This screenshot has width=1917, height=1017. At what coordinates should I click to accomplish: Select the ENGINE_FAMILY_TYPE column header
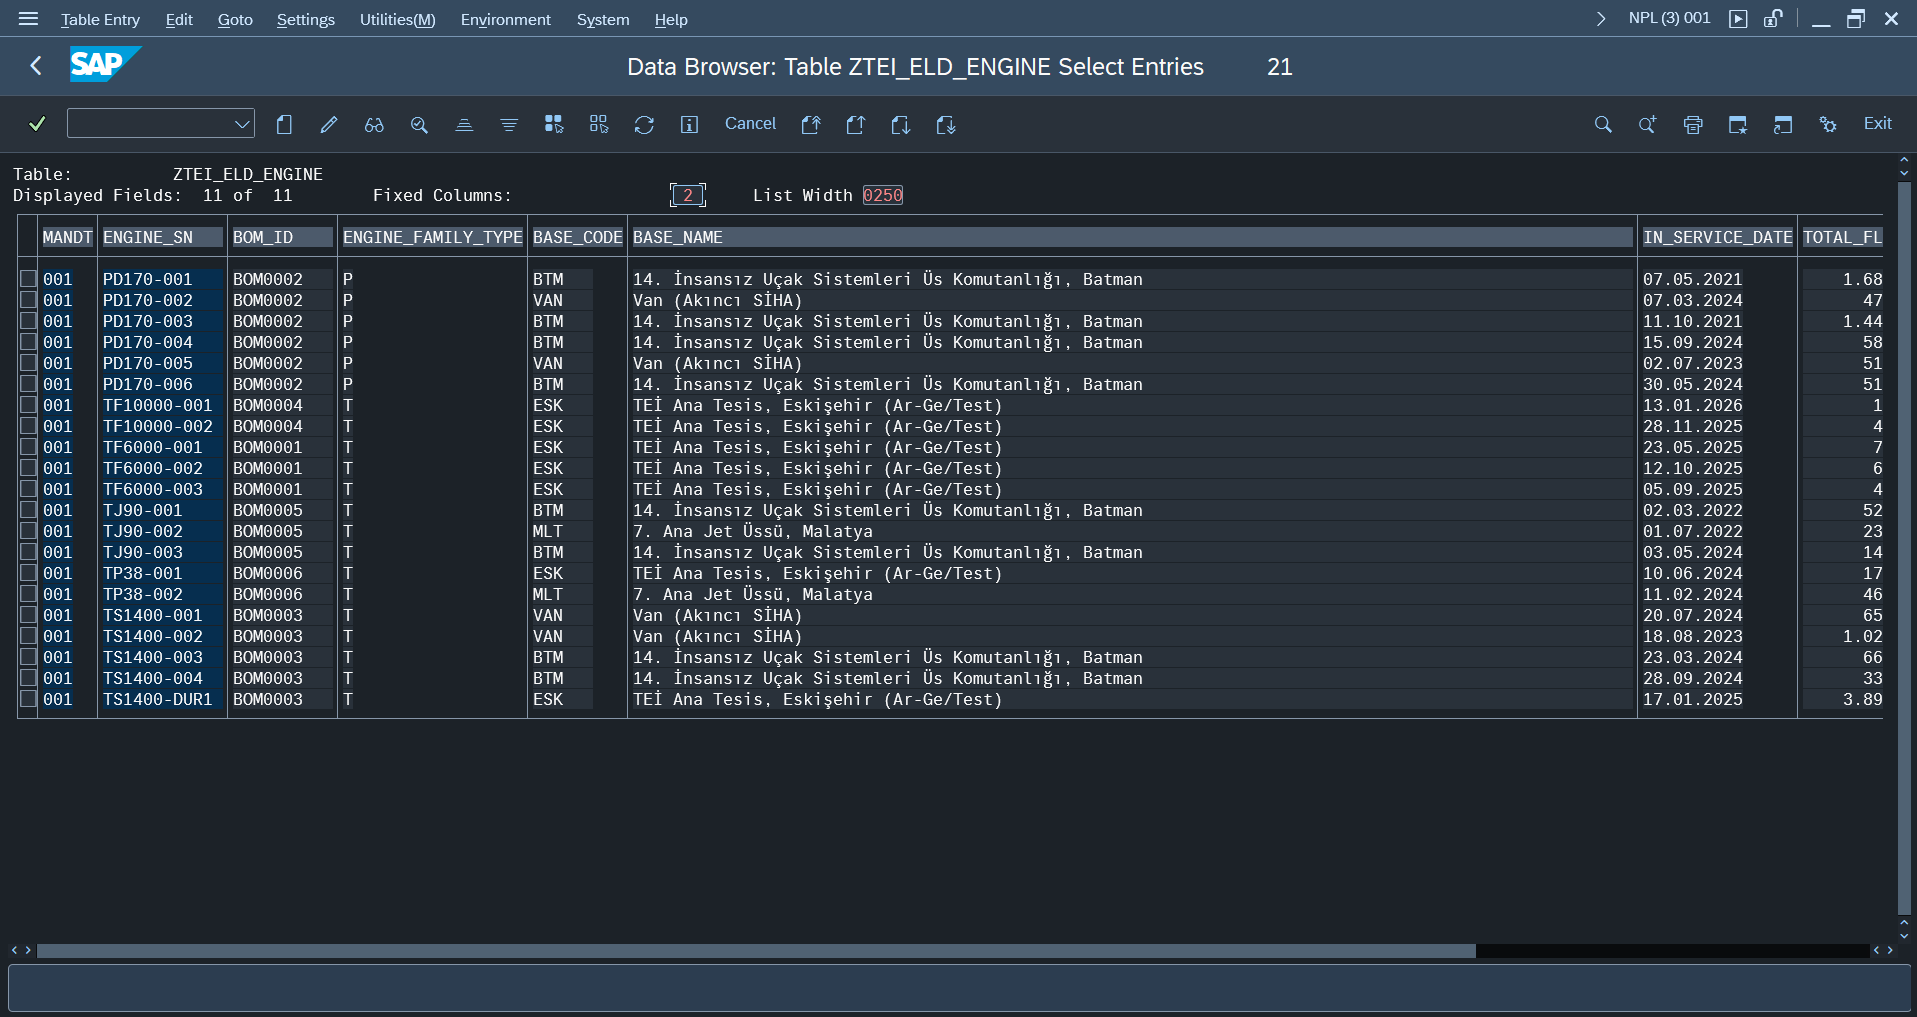point(432,237)
